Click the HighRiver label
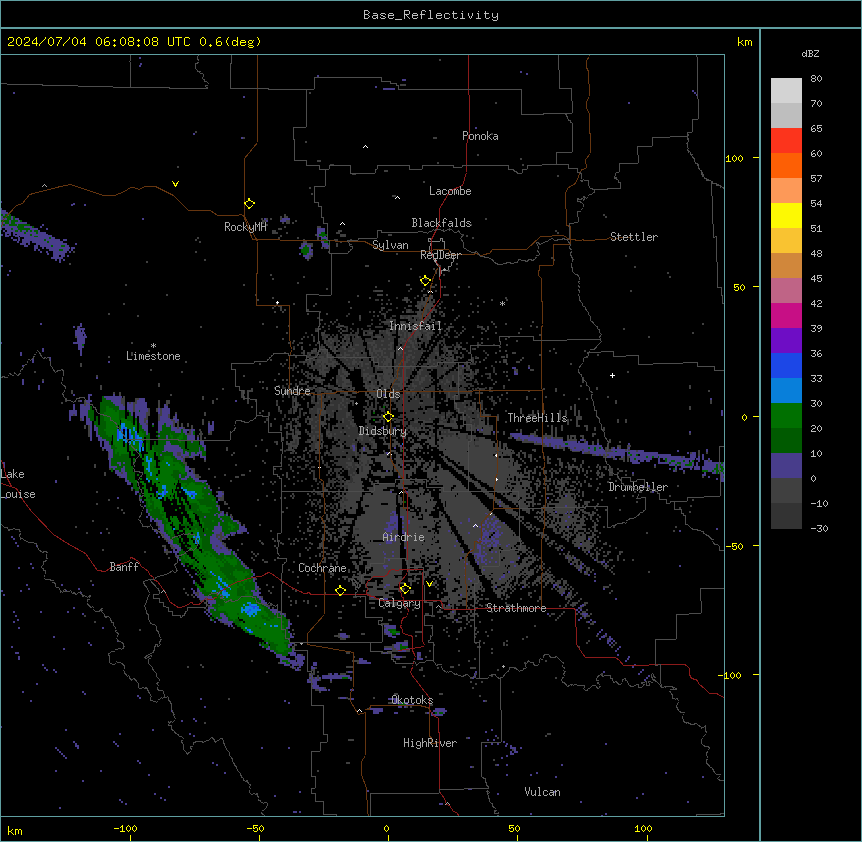The image size is (862, 842). (x=430, y=743)
